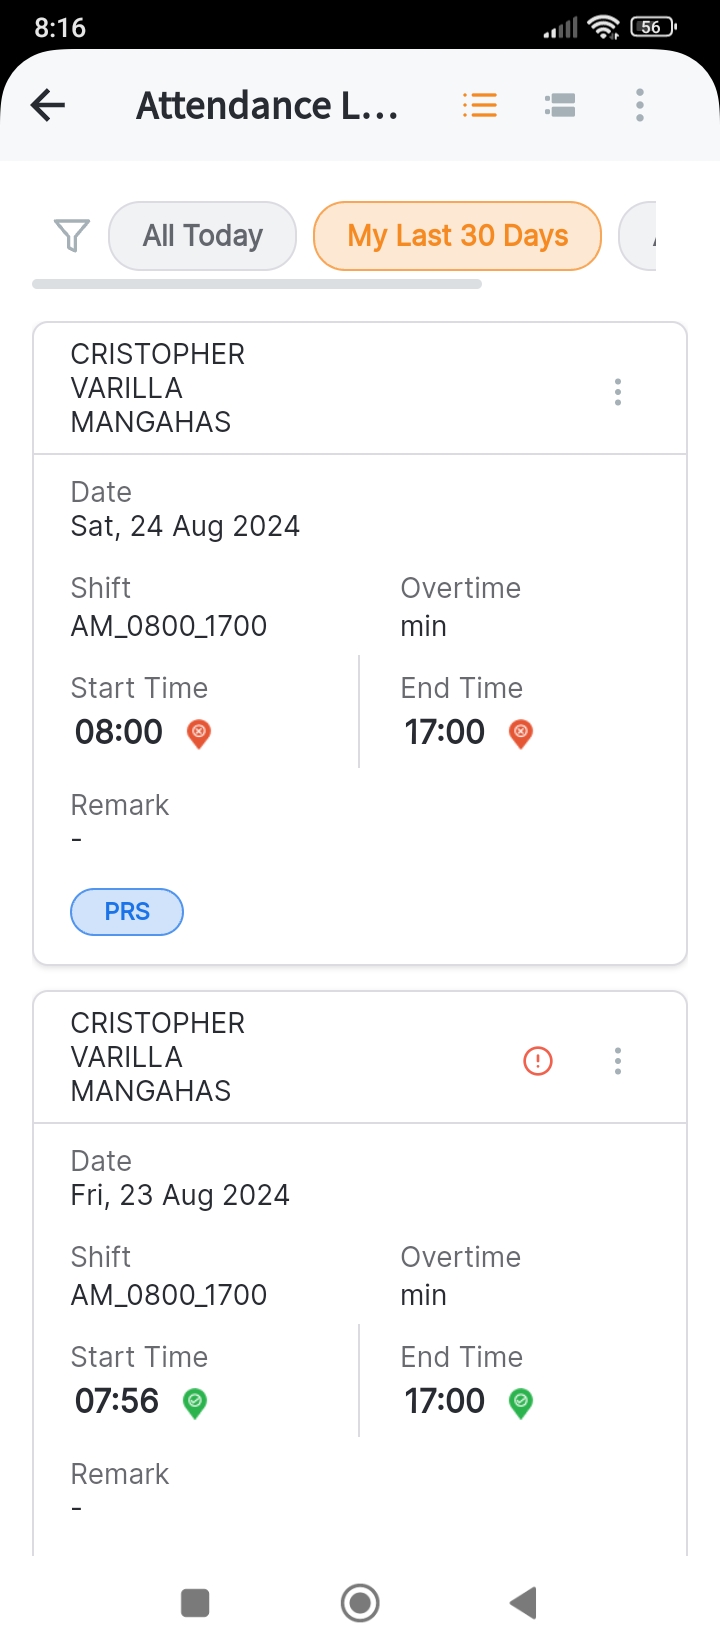Viewport: 720px width, 1650px height.
Task: Open the filter funnel icon
Action: tap(71, 236)
